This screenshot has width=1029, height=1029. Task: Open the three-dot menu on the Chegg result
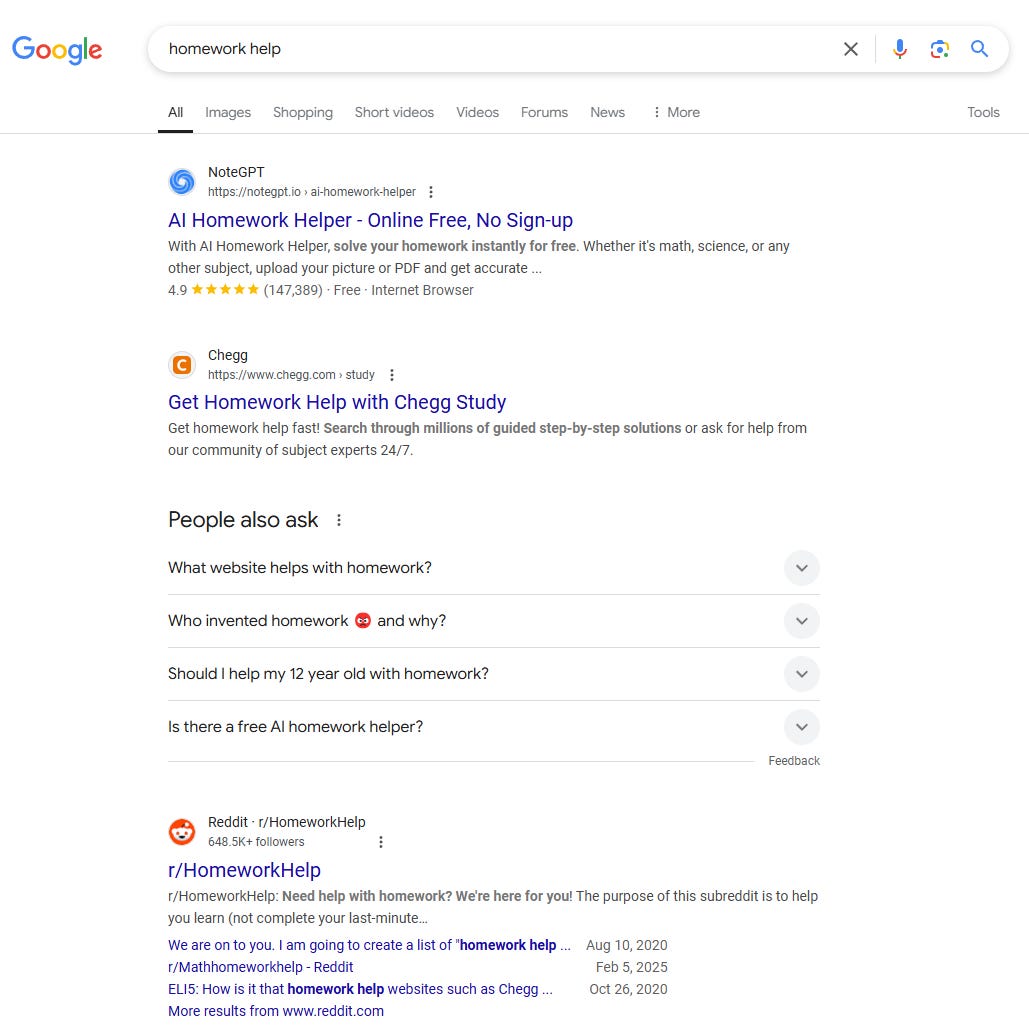coord(391,374)
